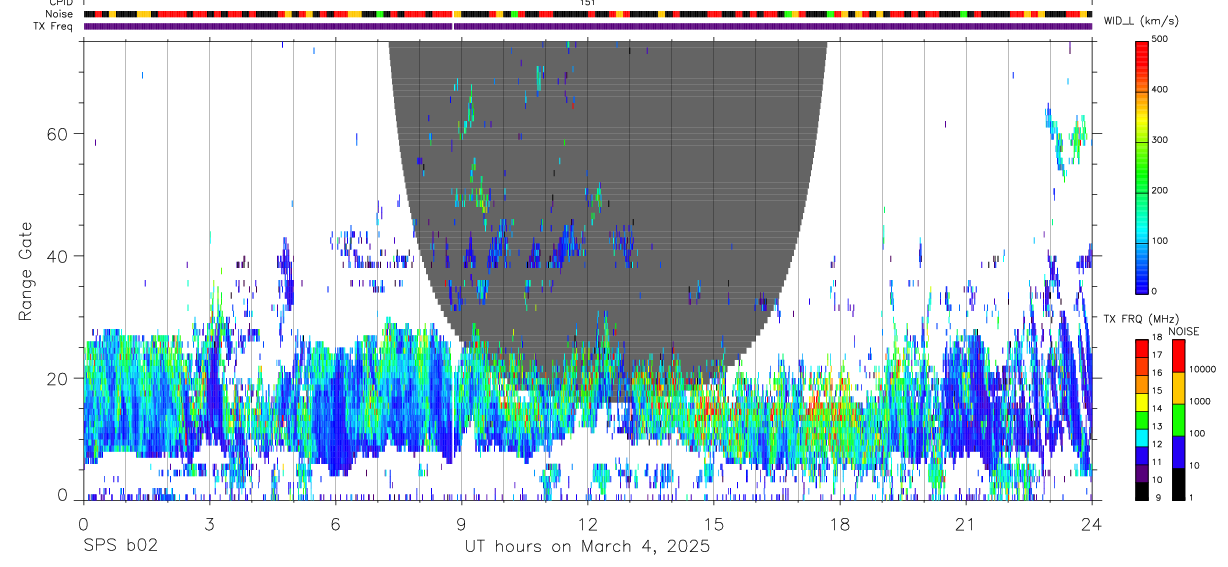Screen dimensions: 1228x567
Task: Click the TX FRQ (MHz) frequency color bar
Action: point(1142,420)
